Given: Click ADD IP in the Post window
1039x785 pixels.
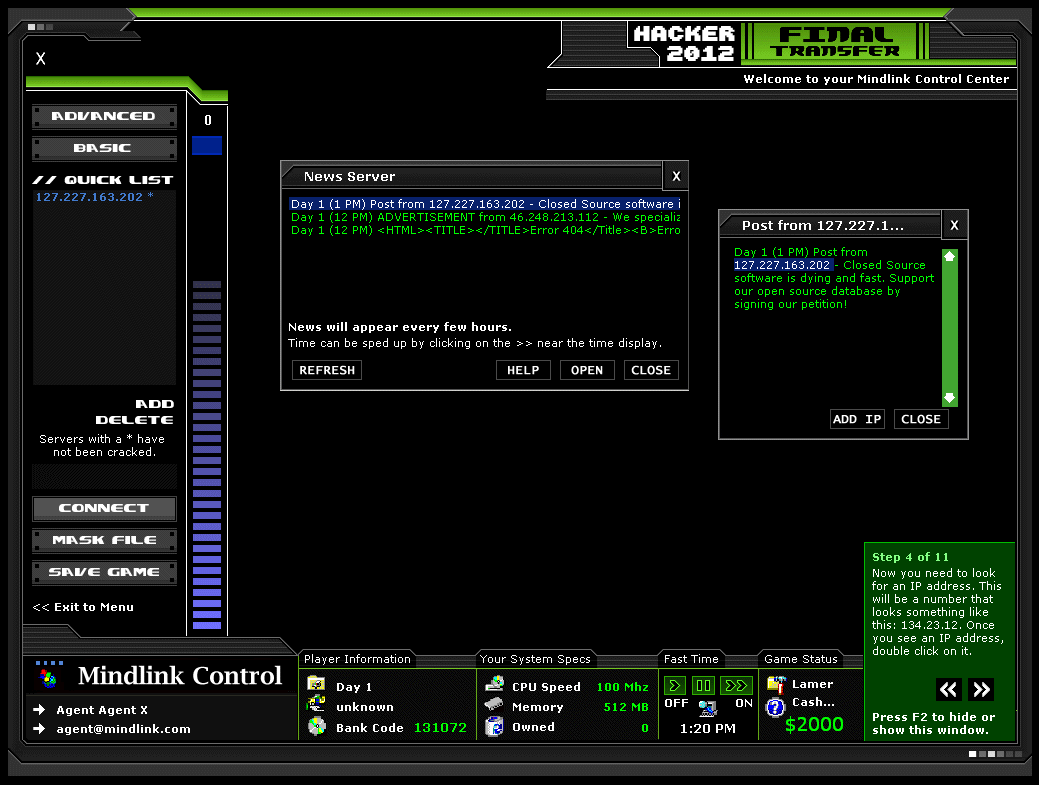Looking at the screenshot, I should click(x=857, y=419).
